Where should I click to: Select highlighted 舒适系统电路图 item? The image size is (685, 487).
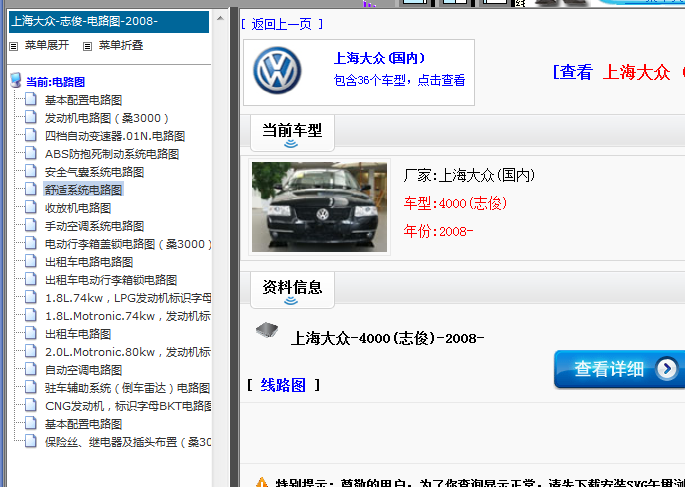pos(83,190)
